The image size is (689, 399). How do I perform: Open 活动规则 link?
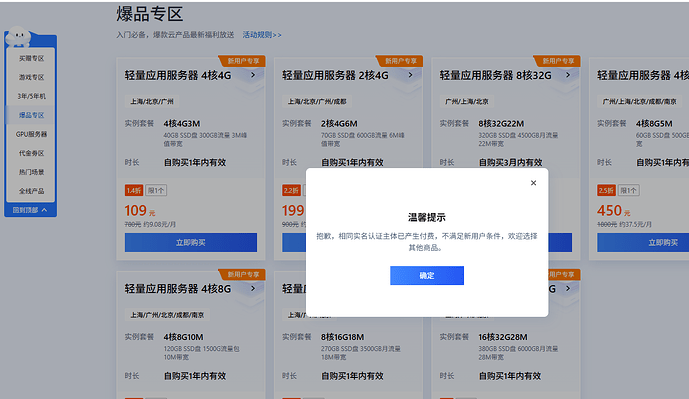pos(262,35)
